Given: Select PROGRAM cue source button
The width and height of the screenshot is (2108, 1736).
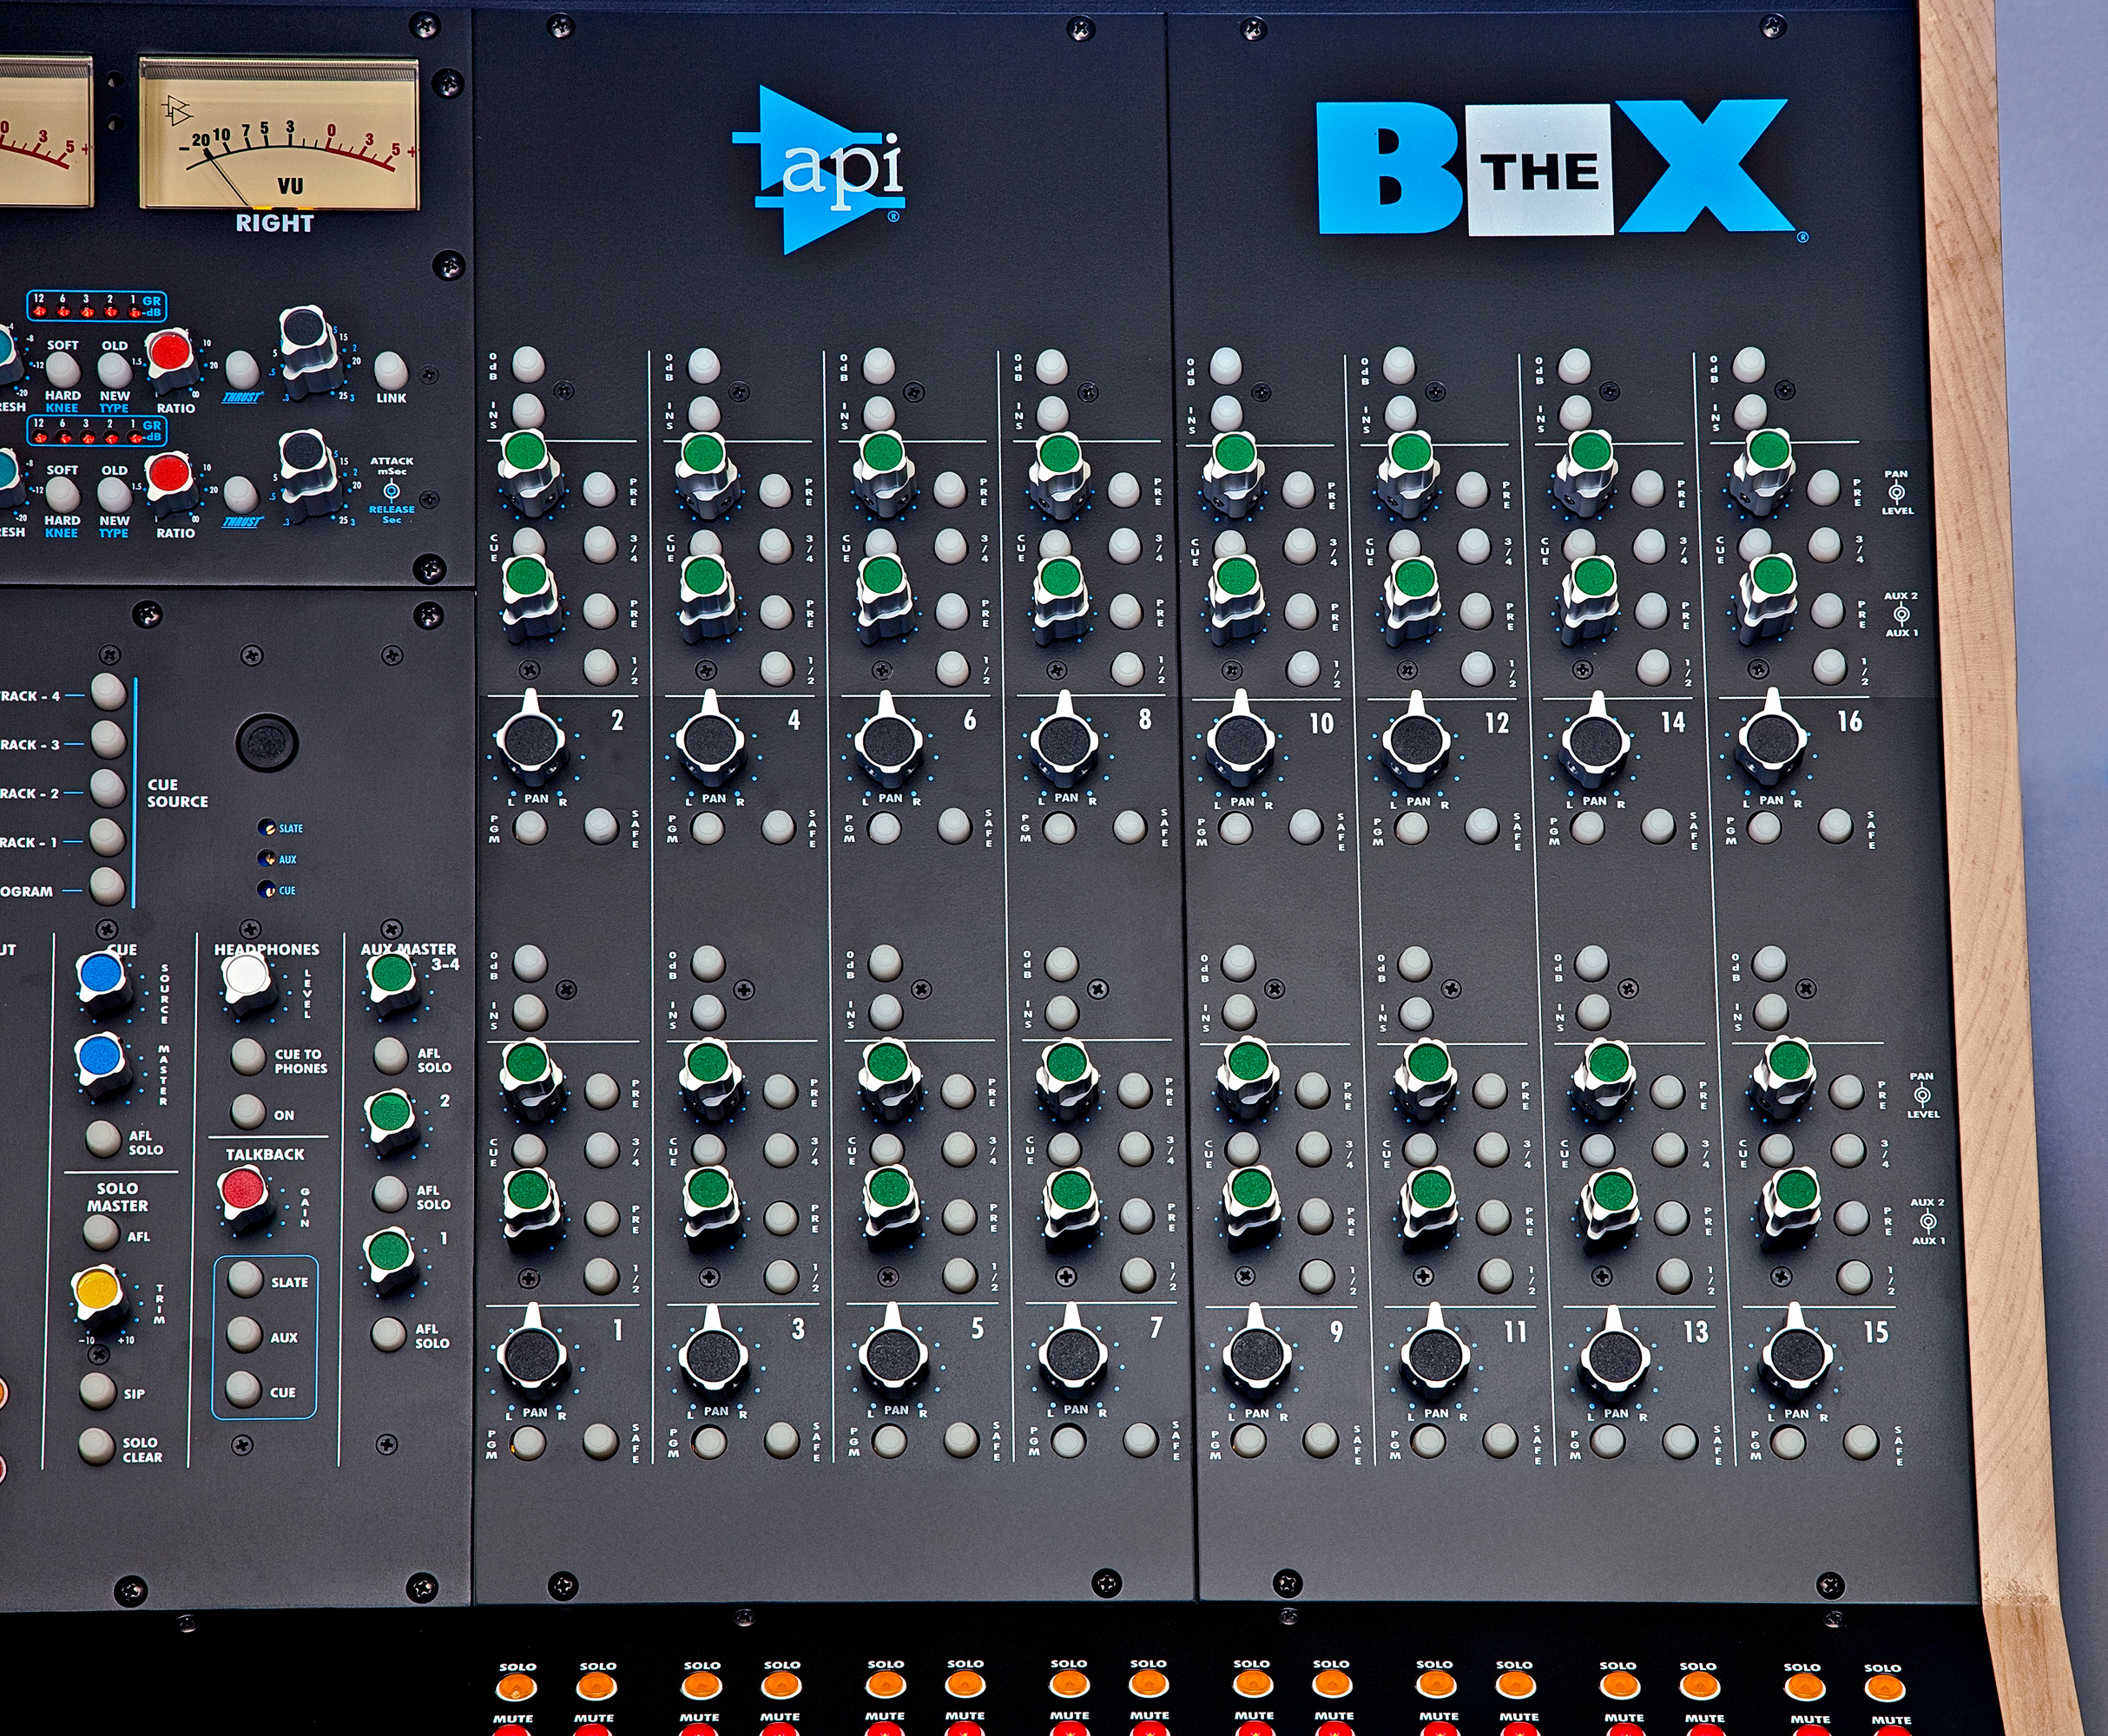Looking at the screenshot, I should [x=107, y=886].
